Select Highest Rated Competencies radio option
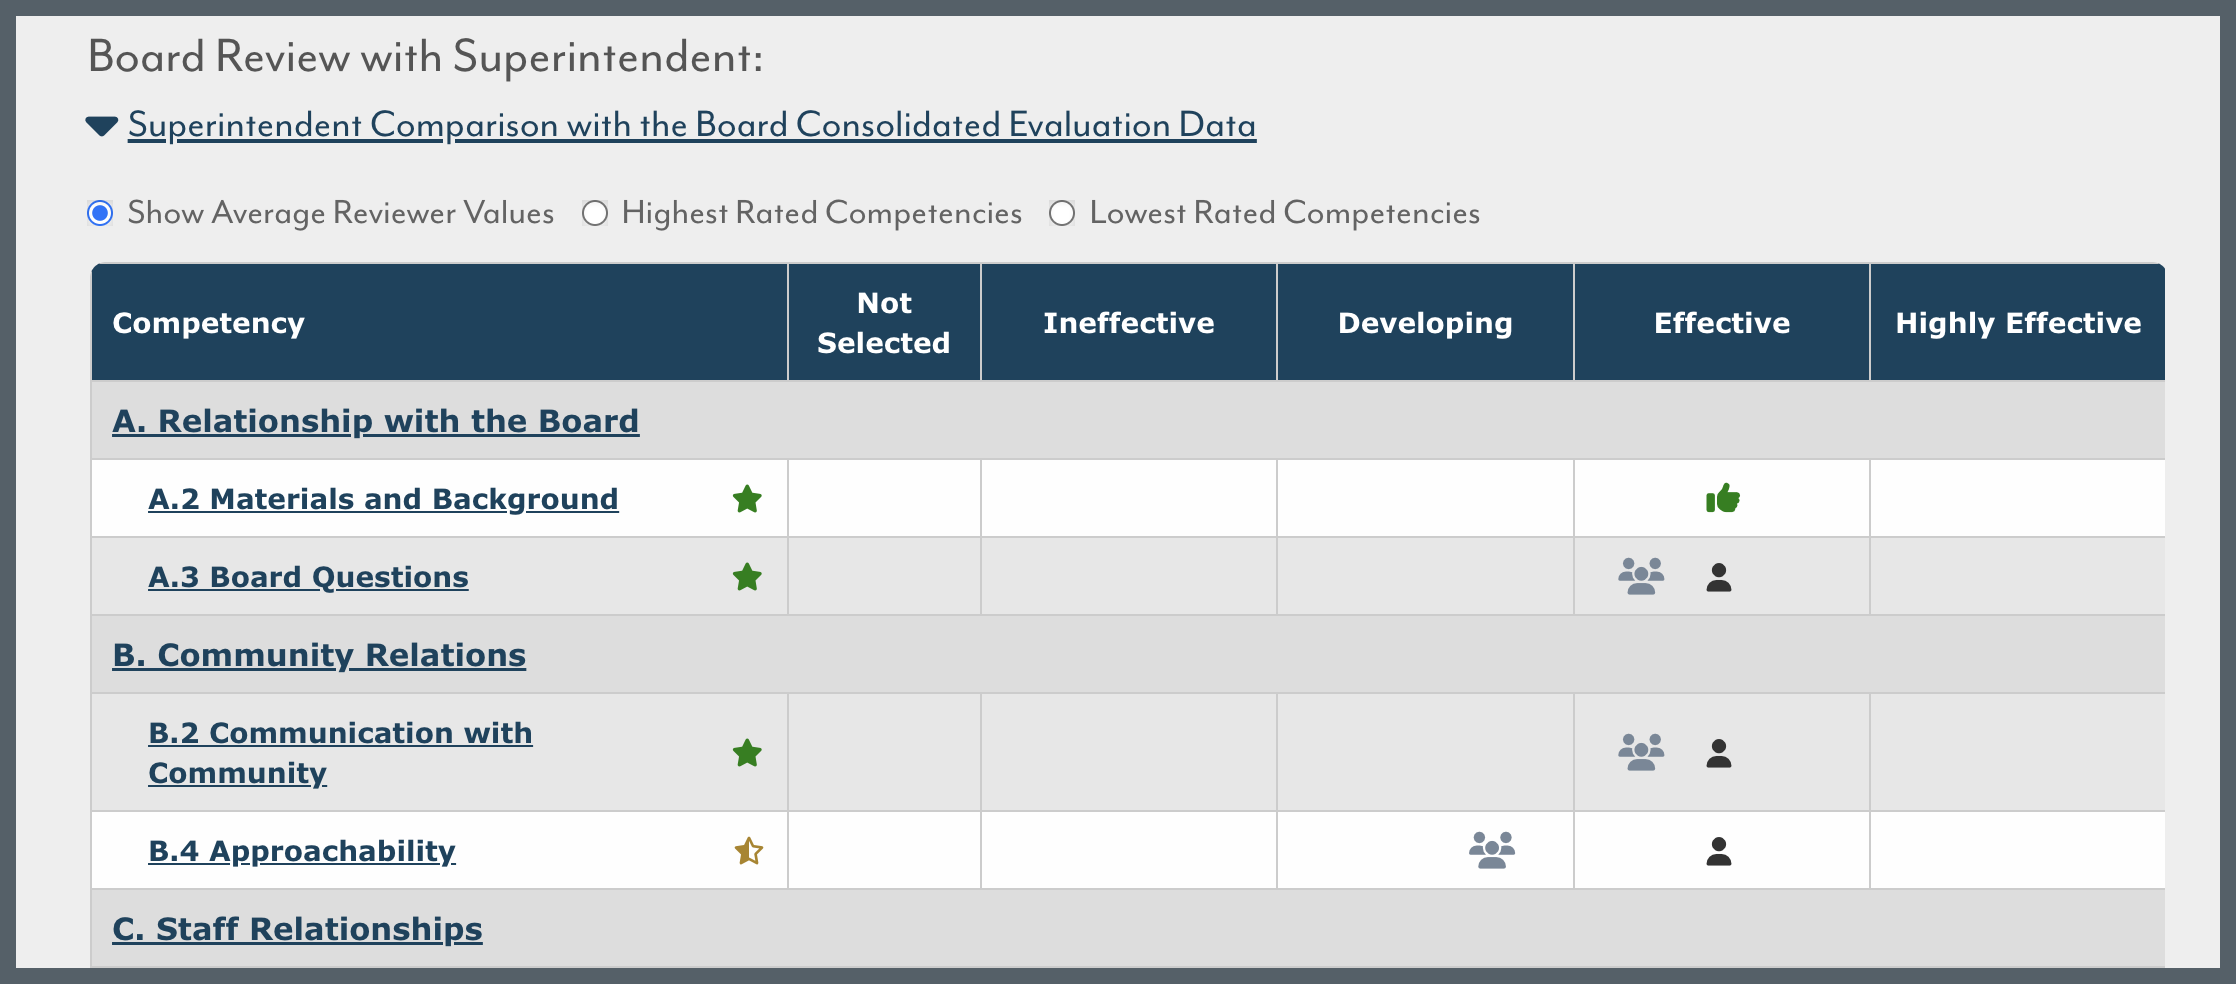This screenshot has height=984, width=2236. 595,213
